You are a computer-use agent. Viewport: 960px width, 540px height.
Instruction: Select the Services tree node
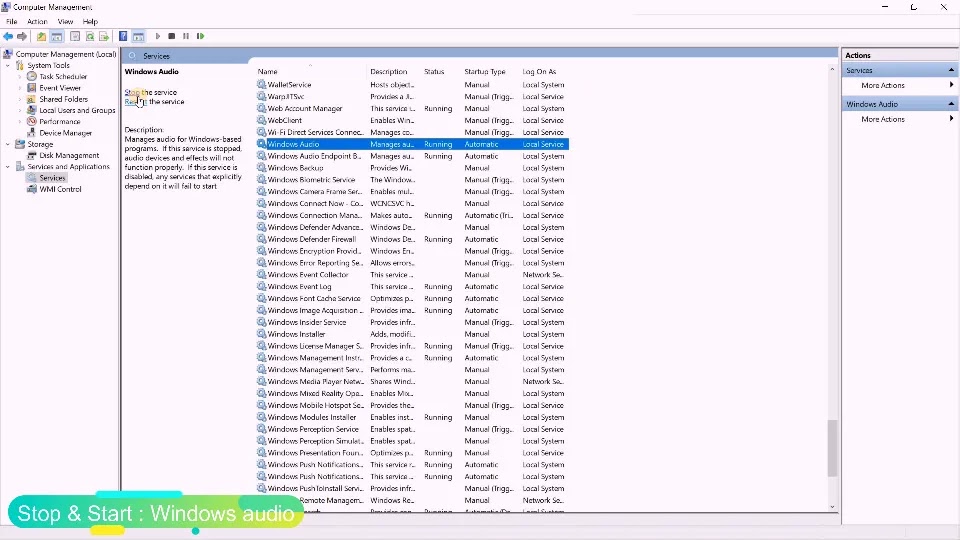52,178
